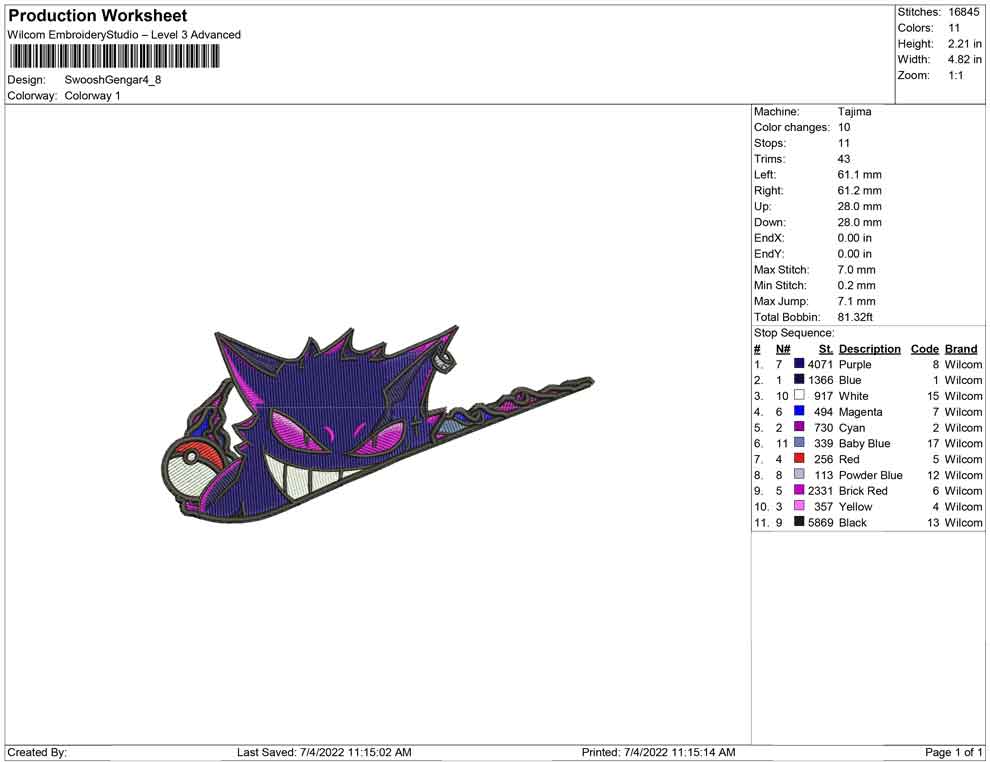990x762 pixels.
Task: Click the Colors count '11' in header
Action: (x=954, y=28)
